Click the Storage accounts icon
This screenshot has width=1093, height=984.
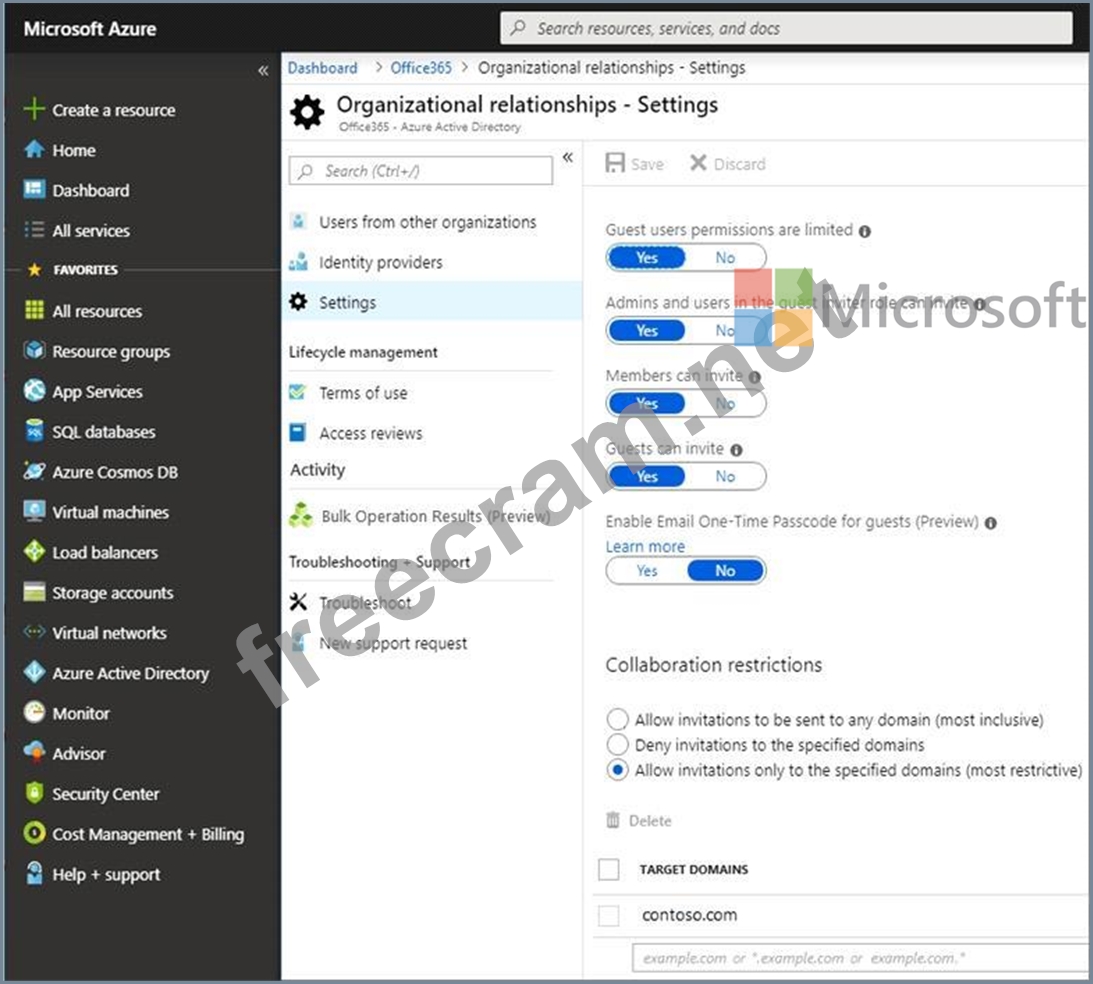click(34, 593)
